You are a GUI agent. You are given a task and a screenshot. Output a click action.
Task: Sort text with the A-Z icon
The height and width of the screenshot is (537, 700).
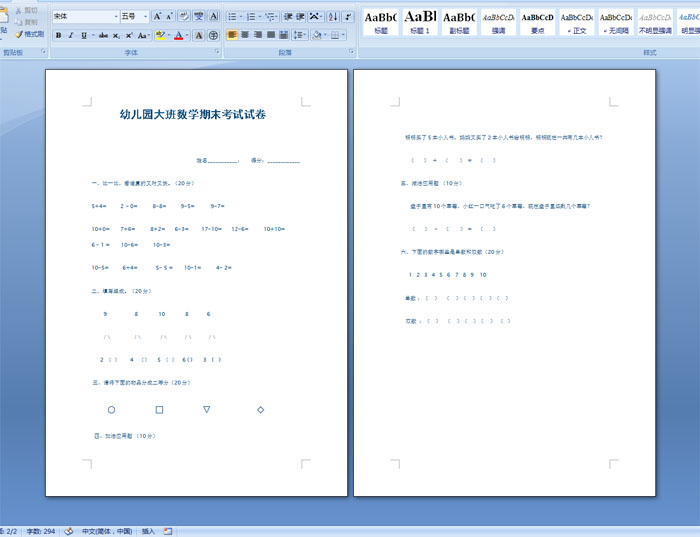tap(333, 17)
